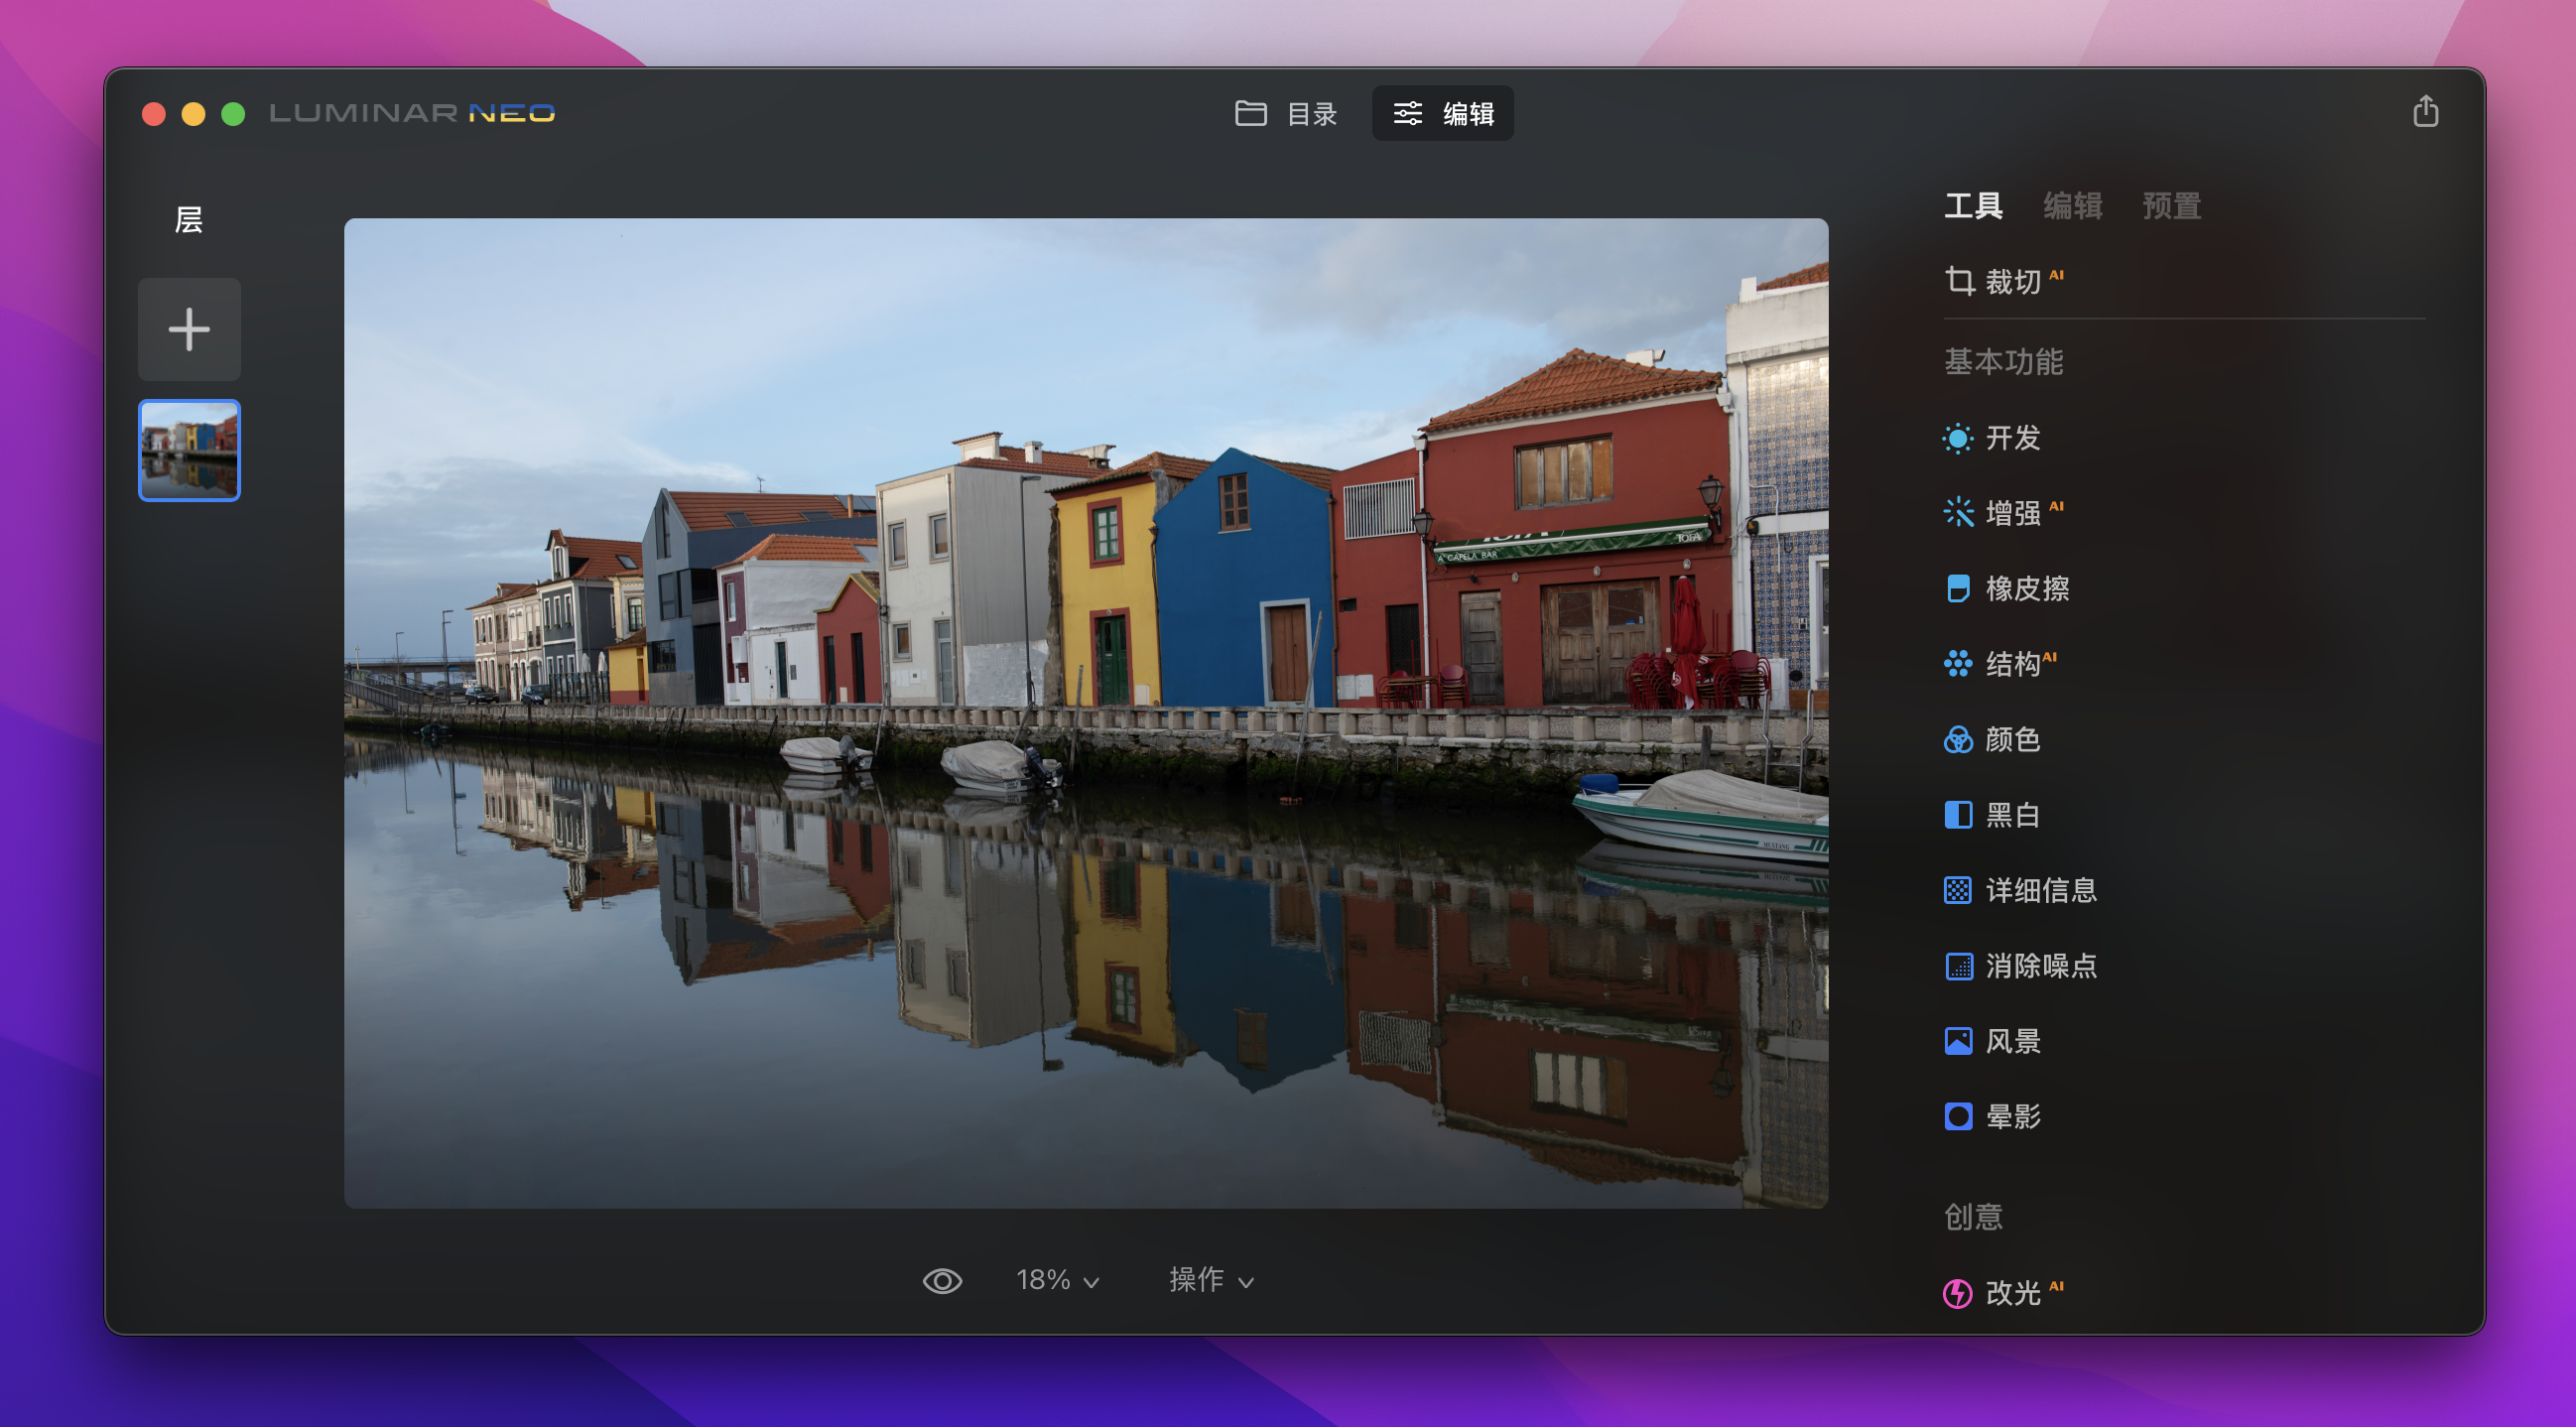Screen dimensions: 2576x1427
Task: Open the Relight AI (改光) tool
Action: (x=2010, y=1293)
